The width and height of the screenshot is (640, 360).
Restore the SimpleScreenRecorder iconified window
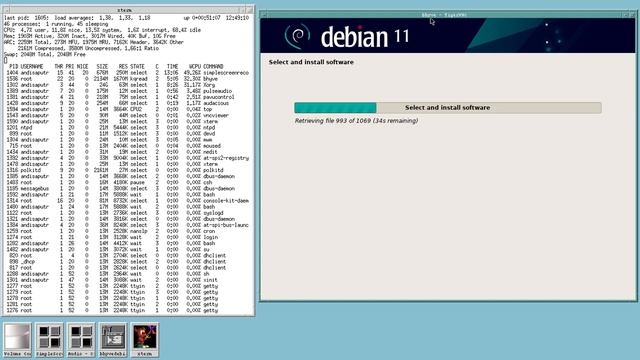[49, 340]
